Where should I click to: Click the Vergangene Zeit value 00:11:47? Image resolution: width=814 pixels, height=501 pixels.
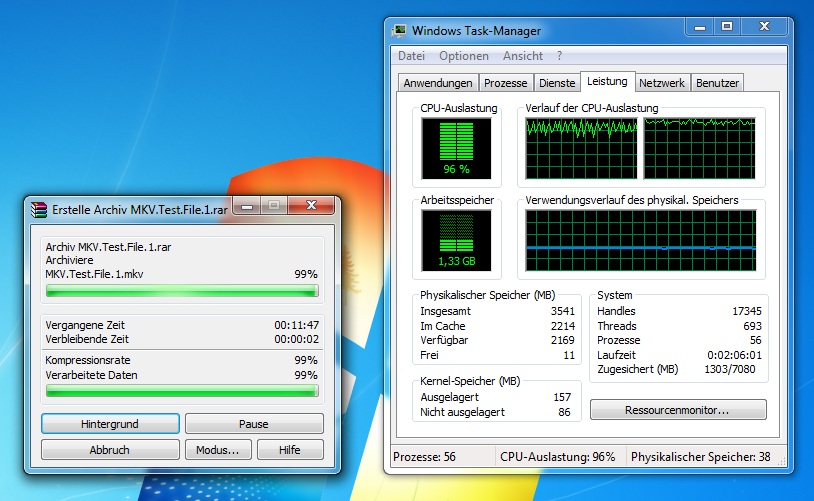(296, 325)
